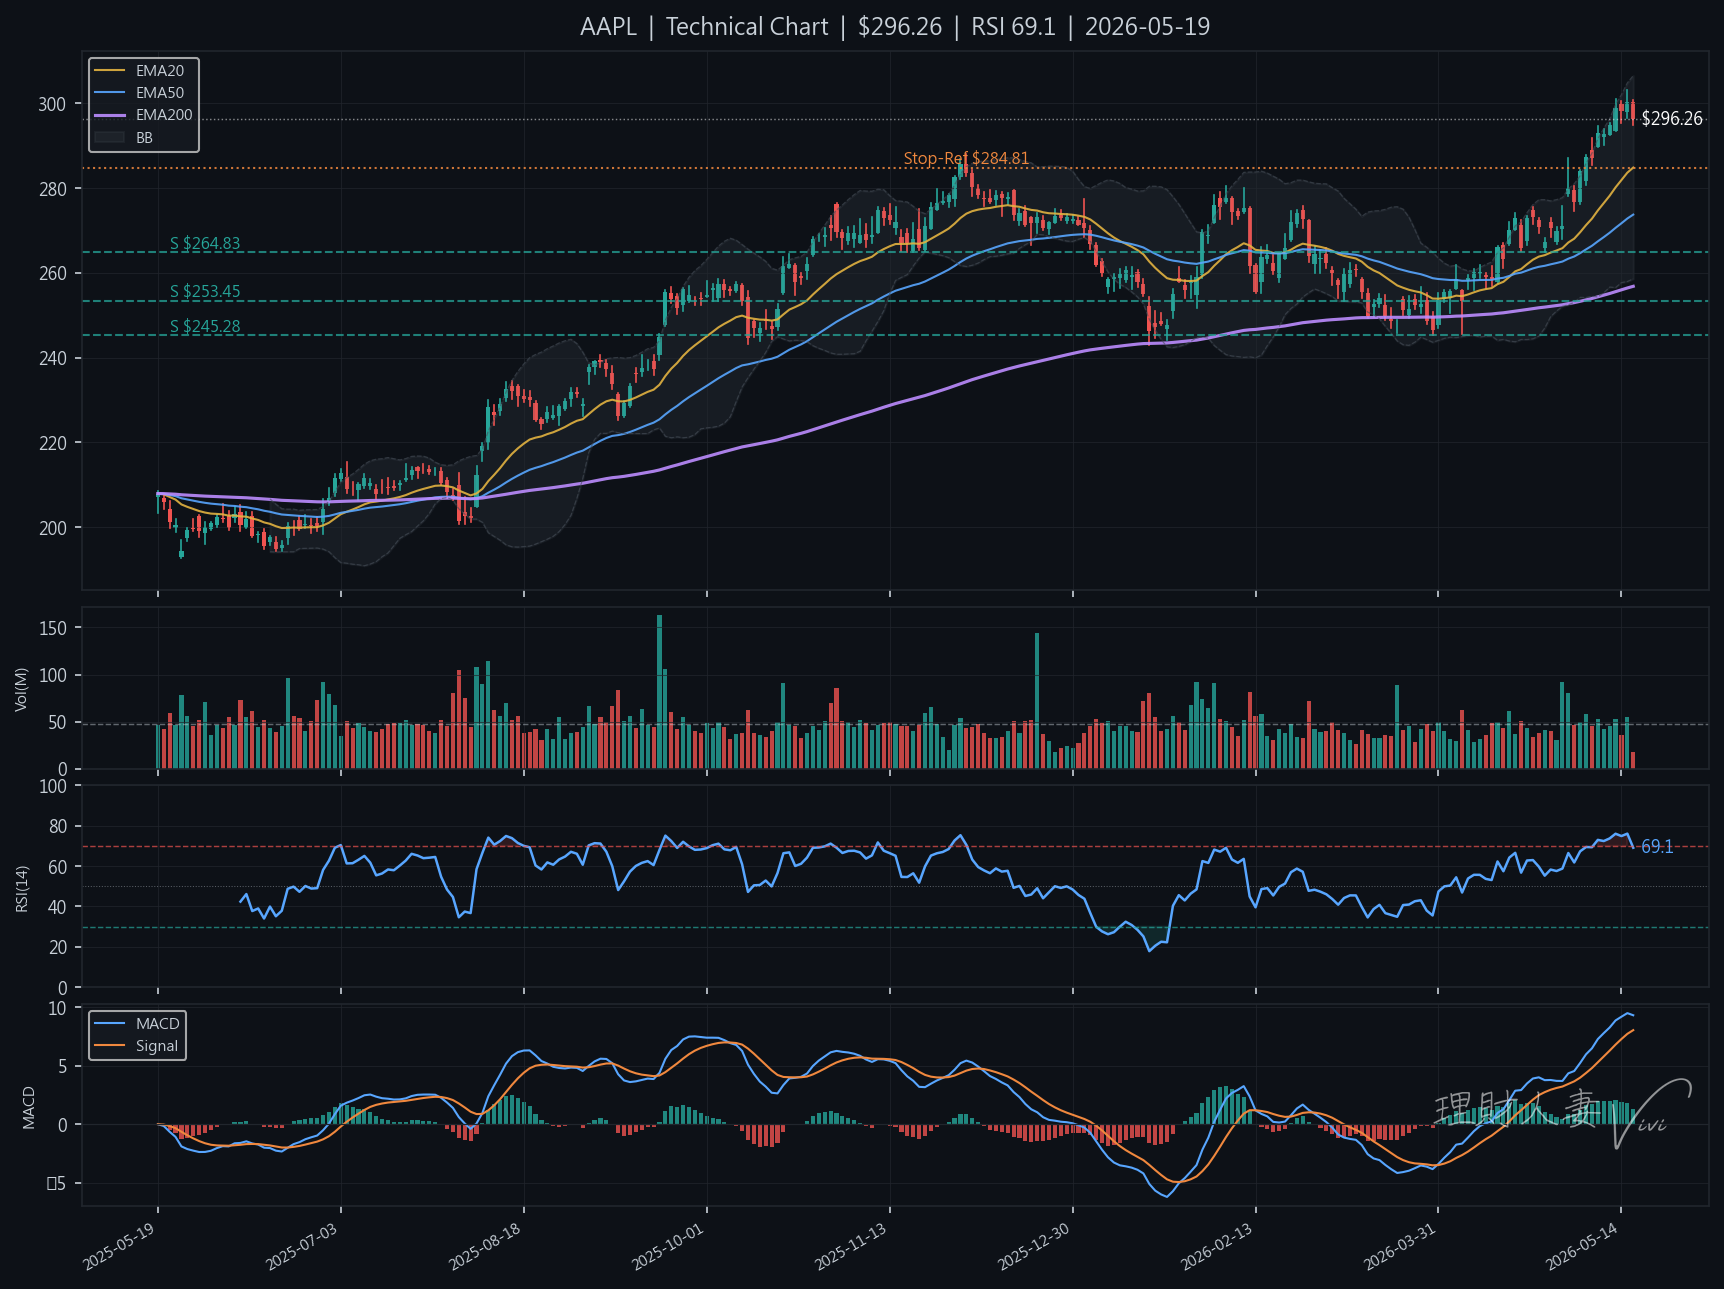Screen dimensions: 1724x1289
Task: Click the vertical MACD axis title
Action: (x=29, y=1107)
